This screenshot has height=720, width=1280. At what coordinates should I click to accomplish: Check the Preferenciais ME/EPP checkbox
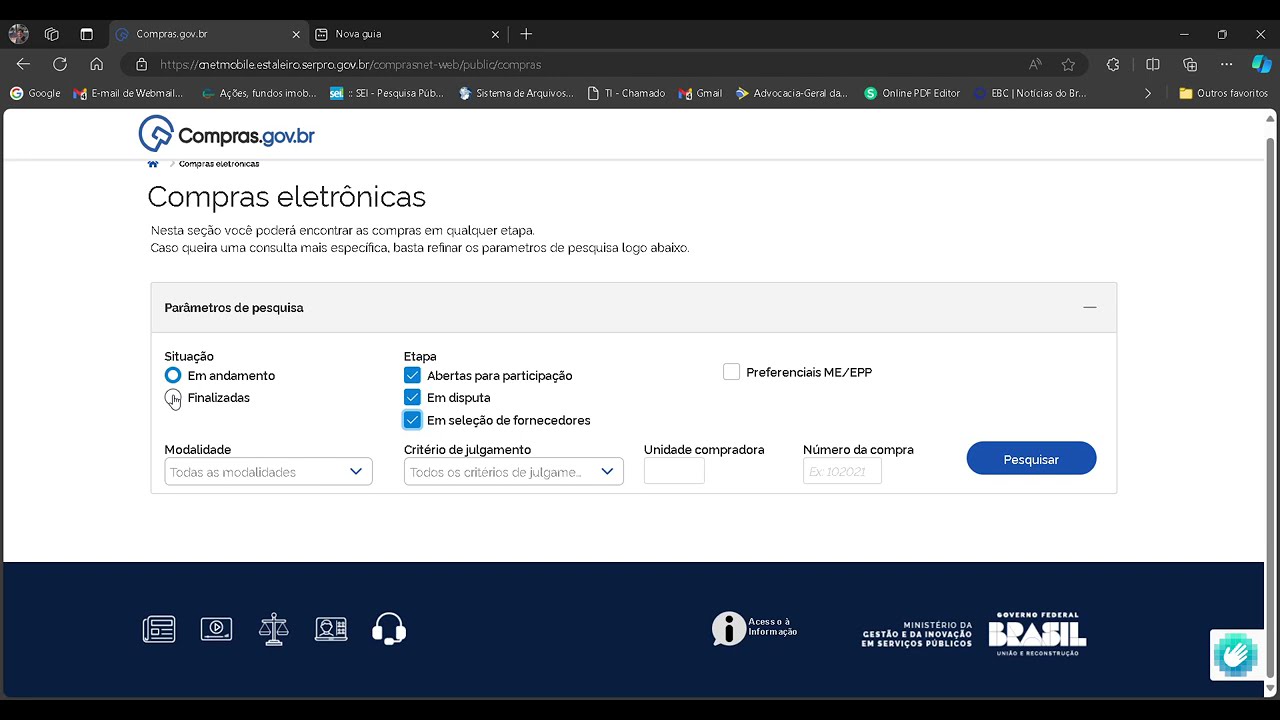point(731,372)
